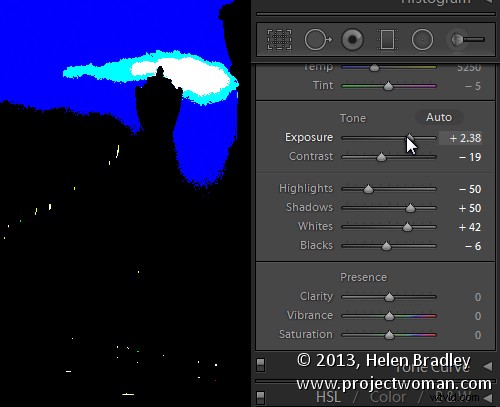Select the Graduated Filter tool

click(387, 40)
